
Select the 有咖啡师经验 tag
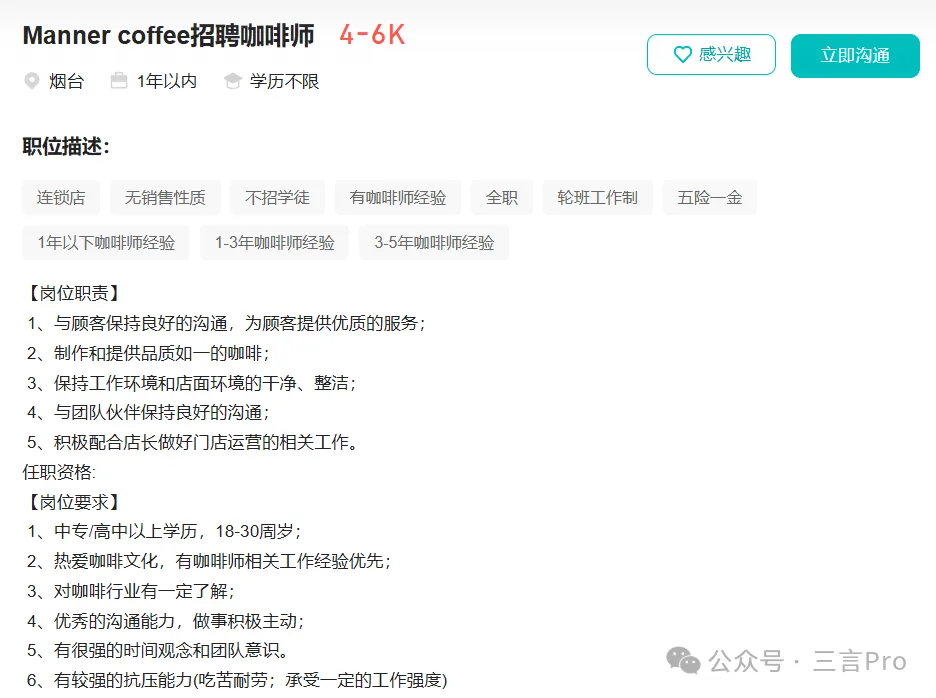[x=398, y=198]
